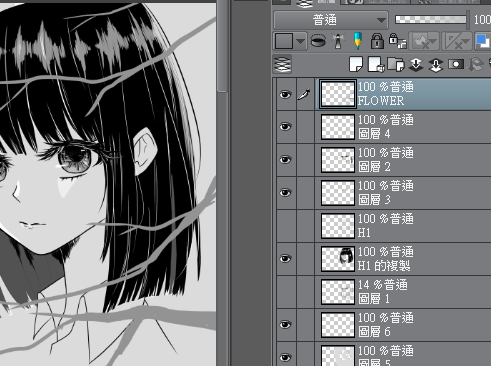Select the 圖層 6 layer thumbnail
Screen dimensions: 491x366
coord(337,325)
